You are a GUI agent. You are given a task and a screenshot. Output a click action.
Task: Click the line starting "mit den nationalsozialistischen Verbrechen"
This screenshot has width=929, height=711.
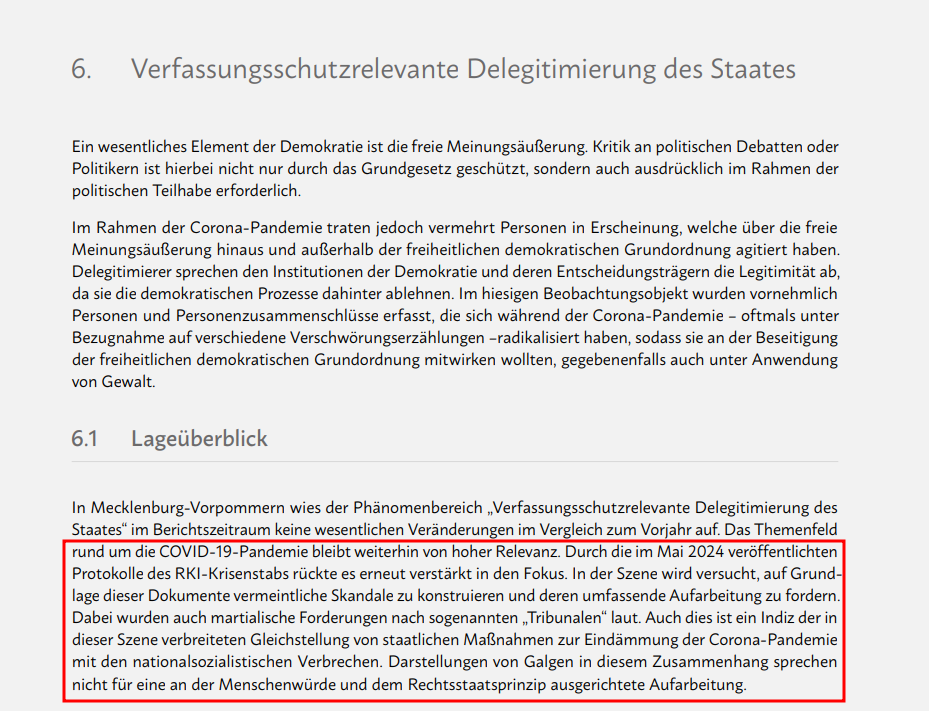455,662
